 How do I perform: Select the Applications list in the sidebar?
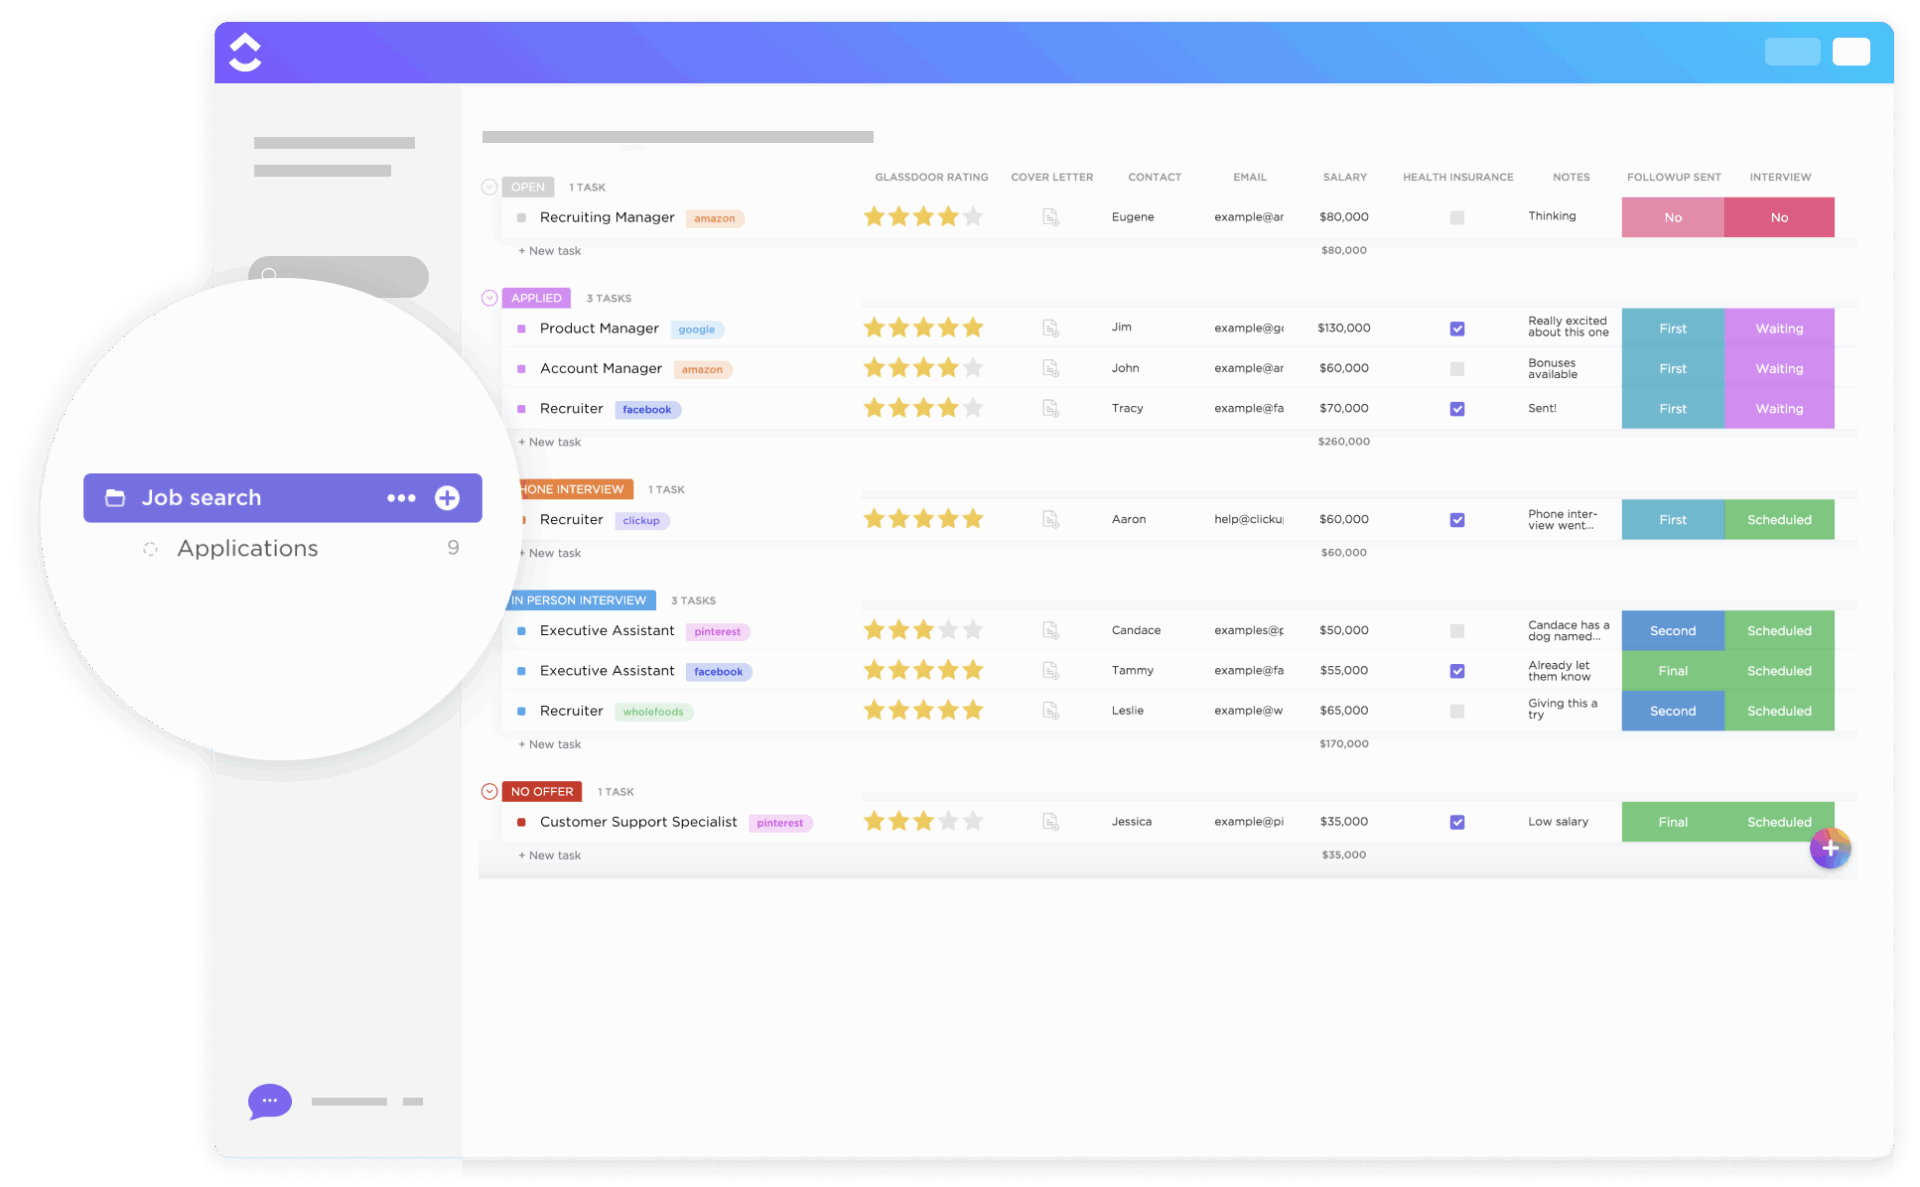point(247,548)
